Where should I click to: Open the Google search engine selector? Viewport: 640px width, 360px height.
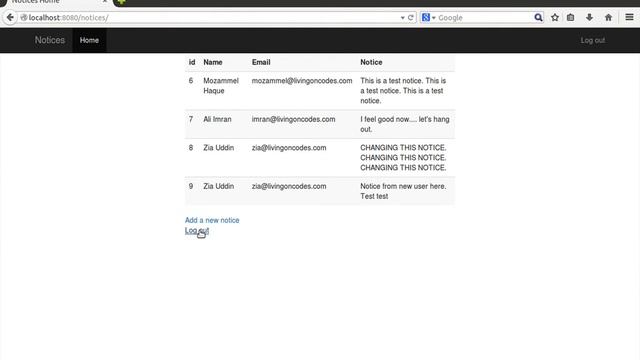[x=429, y=18]
